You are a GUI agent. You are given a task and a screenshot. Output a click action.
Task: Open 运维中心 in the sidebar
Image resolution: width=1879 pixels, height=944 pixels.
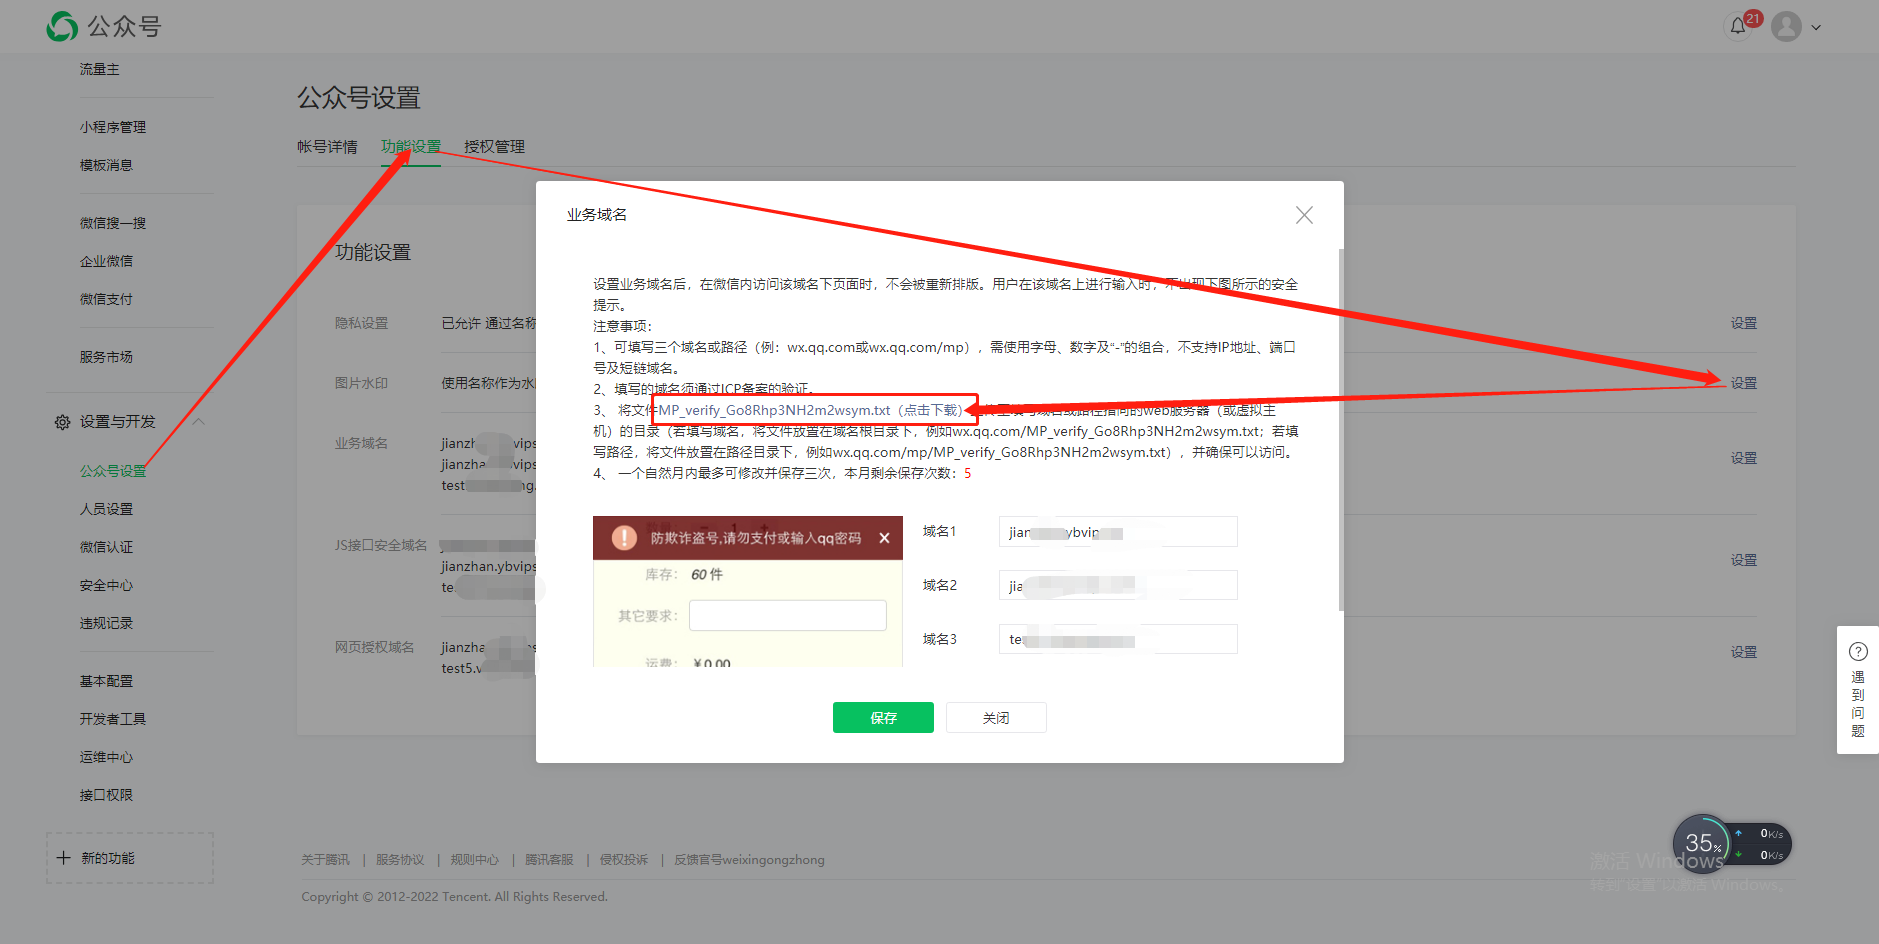pos(106,757)
